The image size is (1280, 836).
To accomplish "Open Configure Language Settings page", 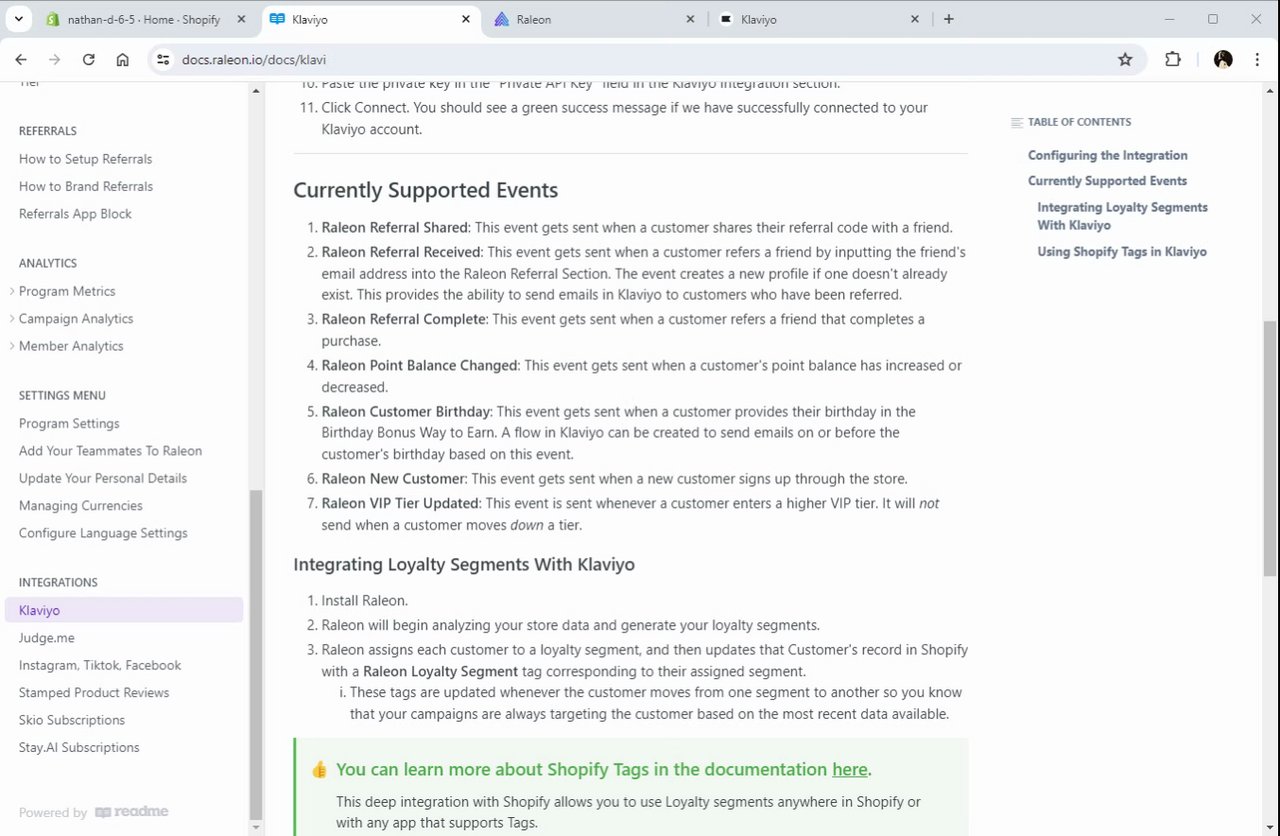I will click(x=103, y=533).
